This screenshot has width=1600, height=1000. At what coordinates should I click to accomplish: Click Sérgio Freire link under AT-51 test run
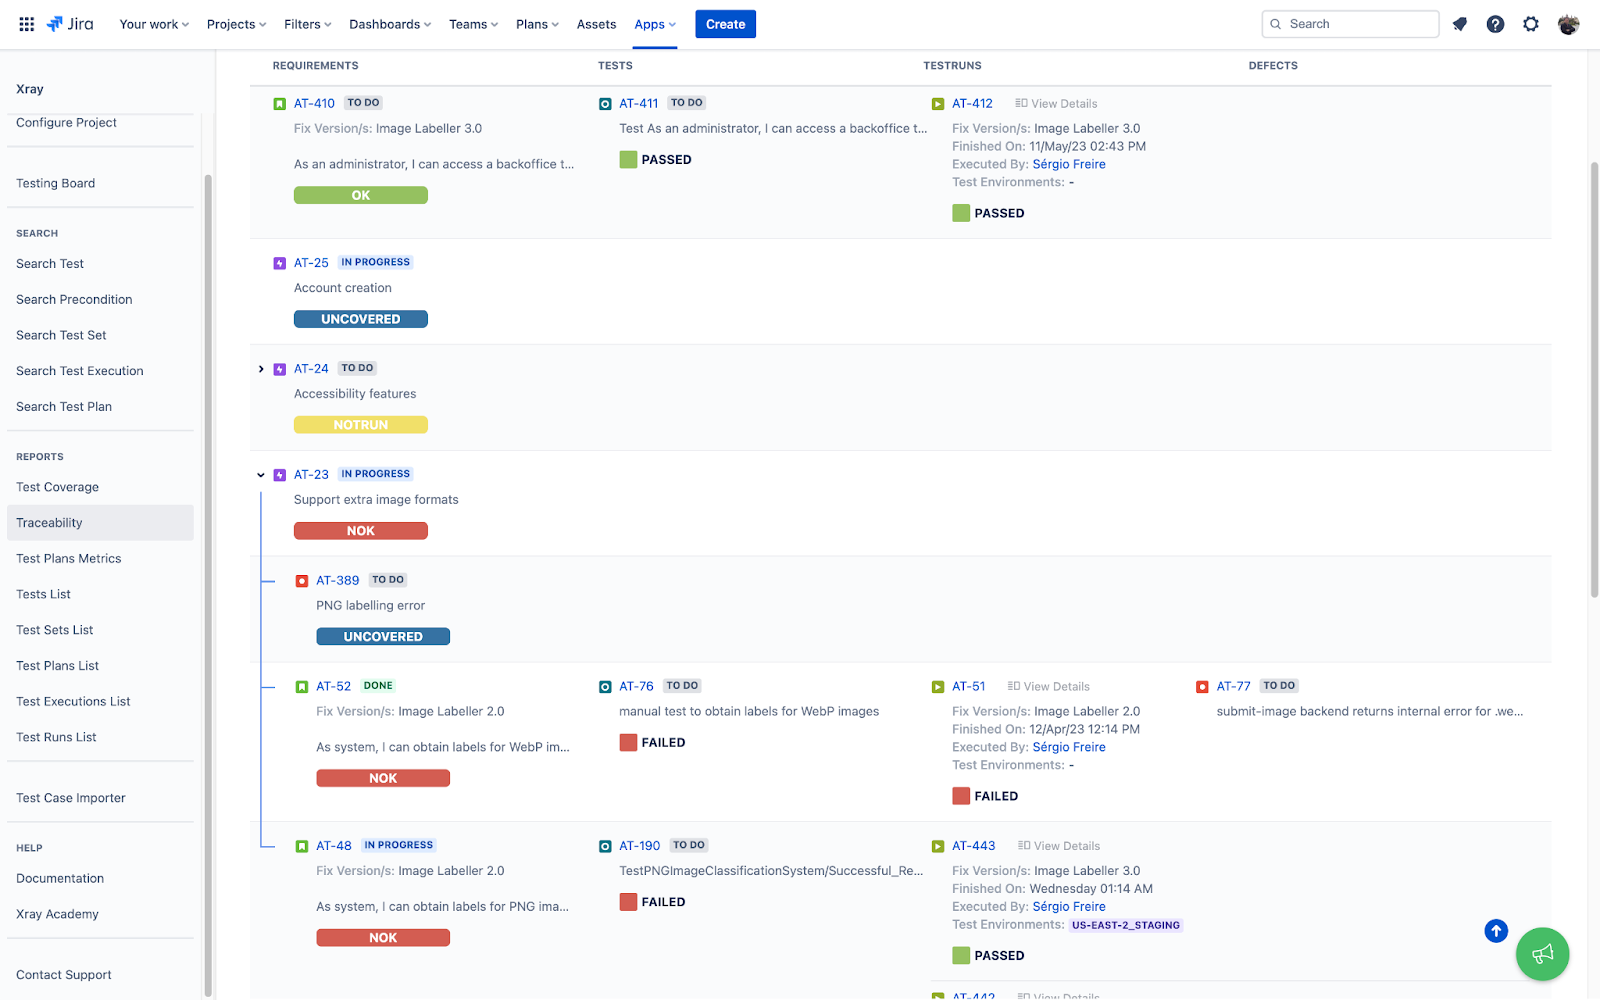(x=1069, y=747)
